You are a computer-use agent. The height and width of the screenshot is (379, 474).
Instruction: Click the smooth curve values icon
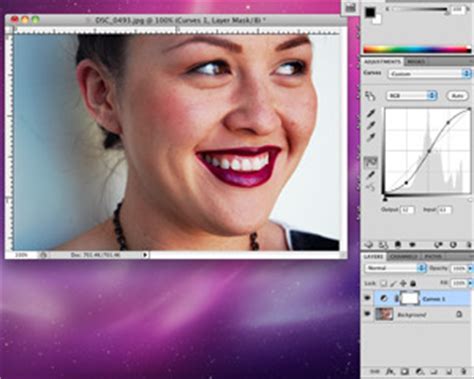[x=371, y=187]
